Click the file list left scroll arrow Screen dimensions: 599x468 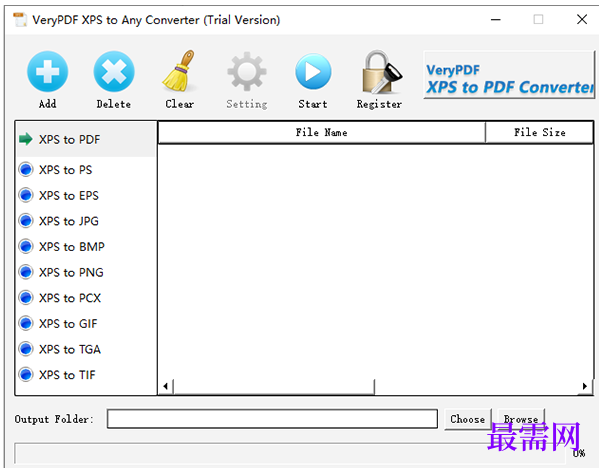[165, 386]
